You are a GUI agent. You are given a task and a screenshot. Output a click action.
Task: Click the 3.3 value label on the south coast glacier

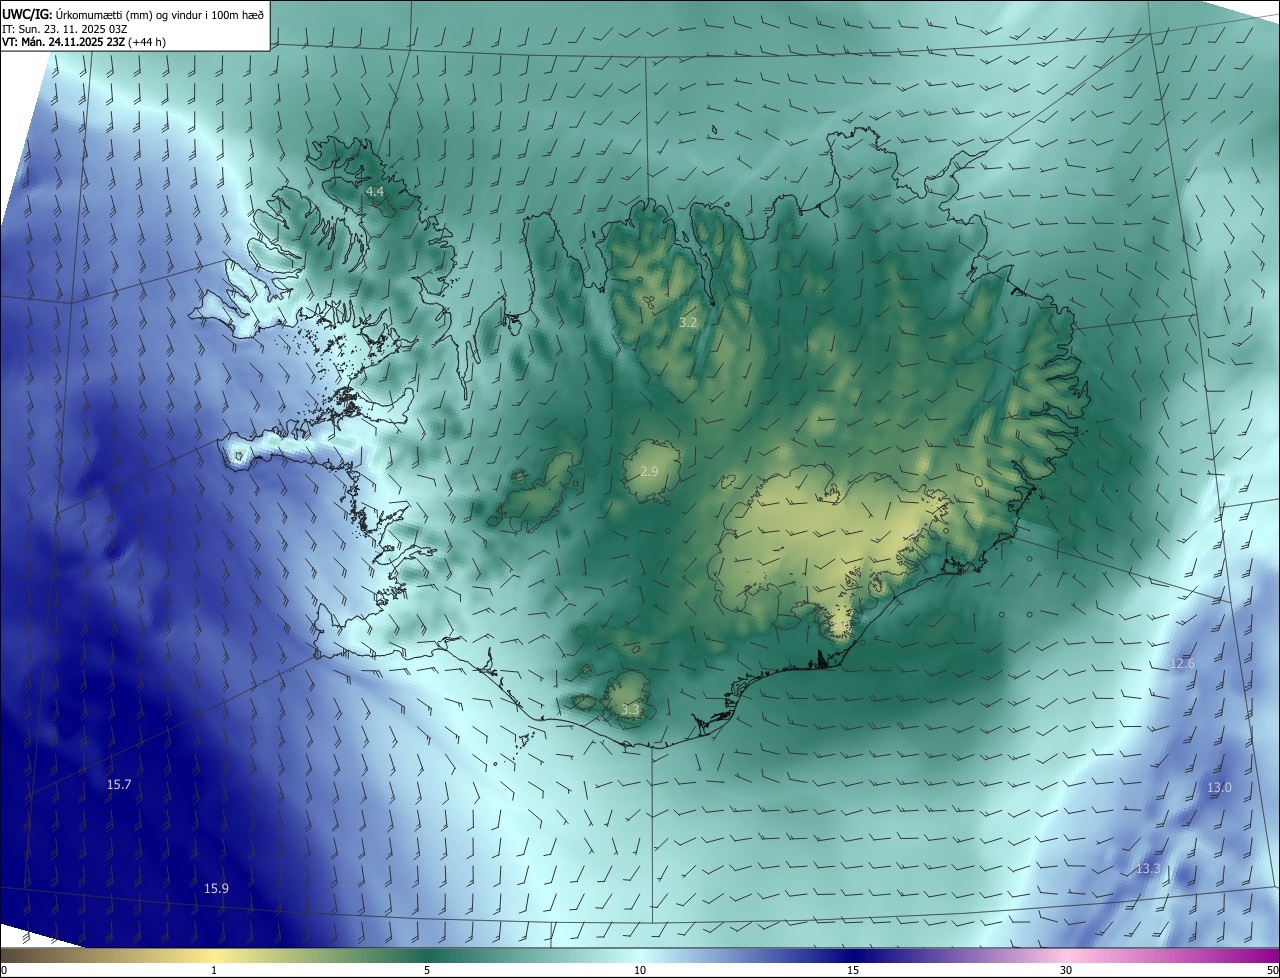click(630, 709)
